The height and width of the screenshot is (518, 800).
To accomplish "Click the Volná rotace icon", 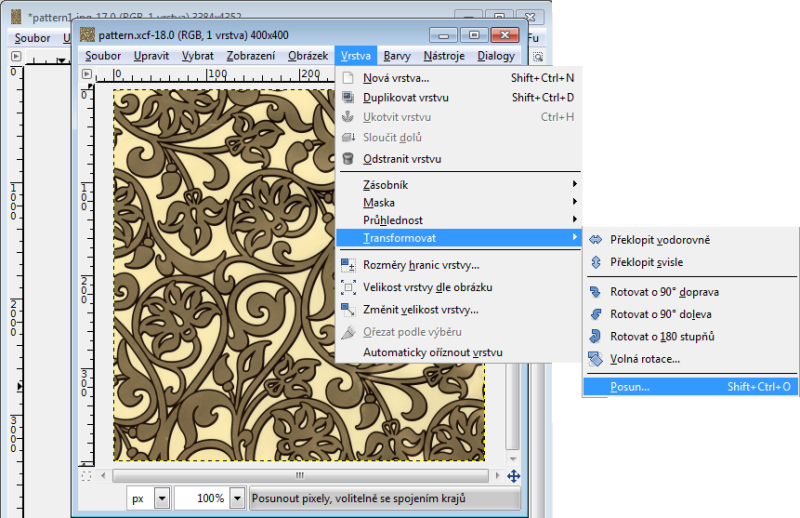I will (596, 358).
